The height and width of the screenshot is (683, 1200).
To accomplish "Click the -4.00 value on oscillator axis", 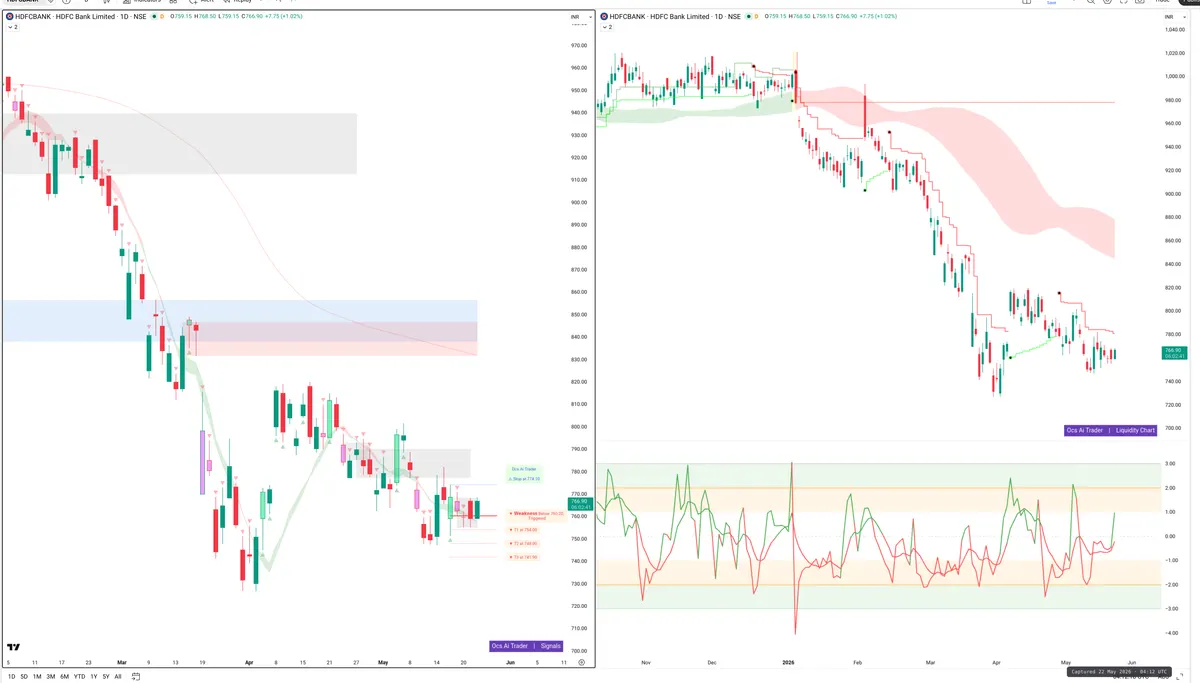I will (1170, 633).
